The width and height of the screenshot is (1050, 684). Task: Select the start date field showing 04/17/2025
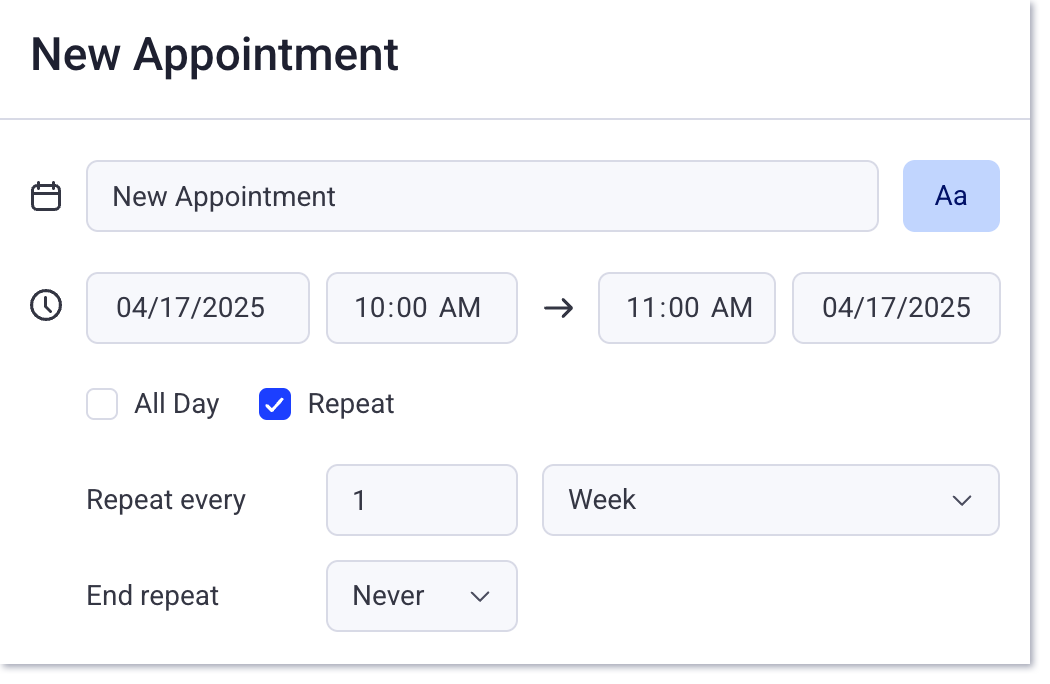click(x=197, y=308)
